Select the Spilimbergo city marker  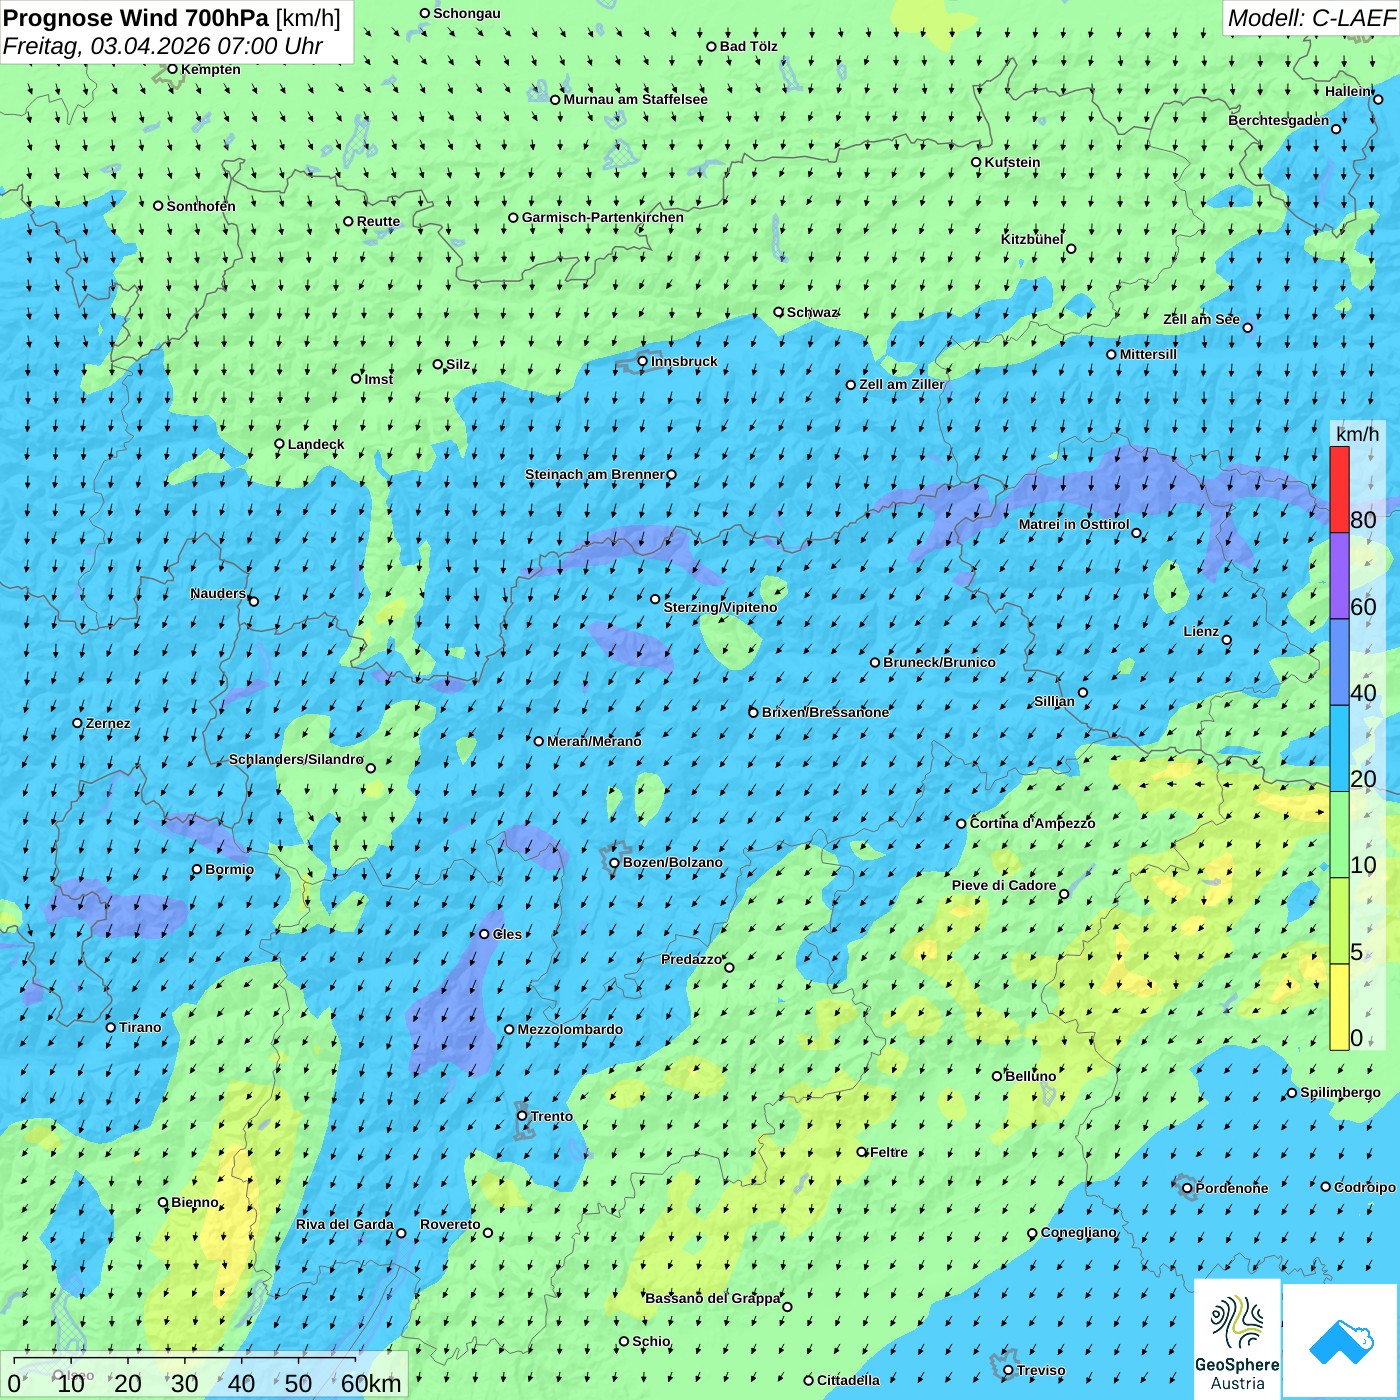click(1292, 1093)
